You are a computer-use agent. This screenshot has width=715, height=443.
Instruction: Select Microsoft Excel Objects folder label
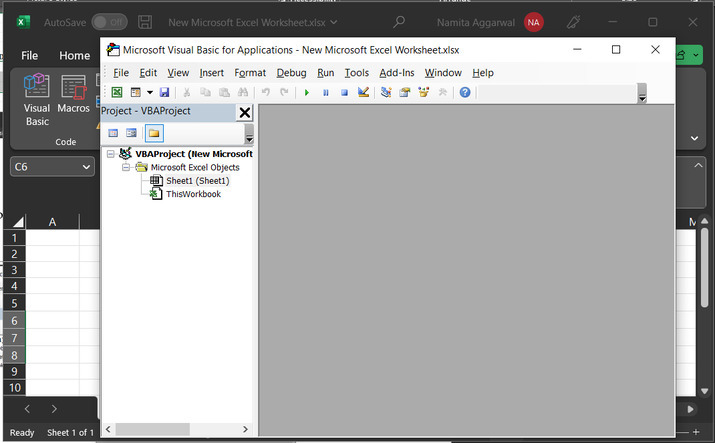195,167
